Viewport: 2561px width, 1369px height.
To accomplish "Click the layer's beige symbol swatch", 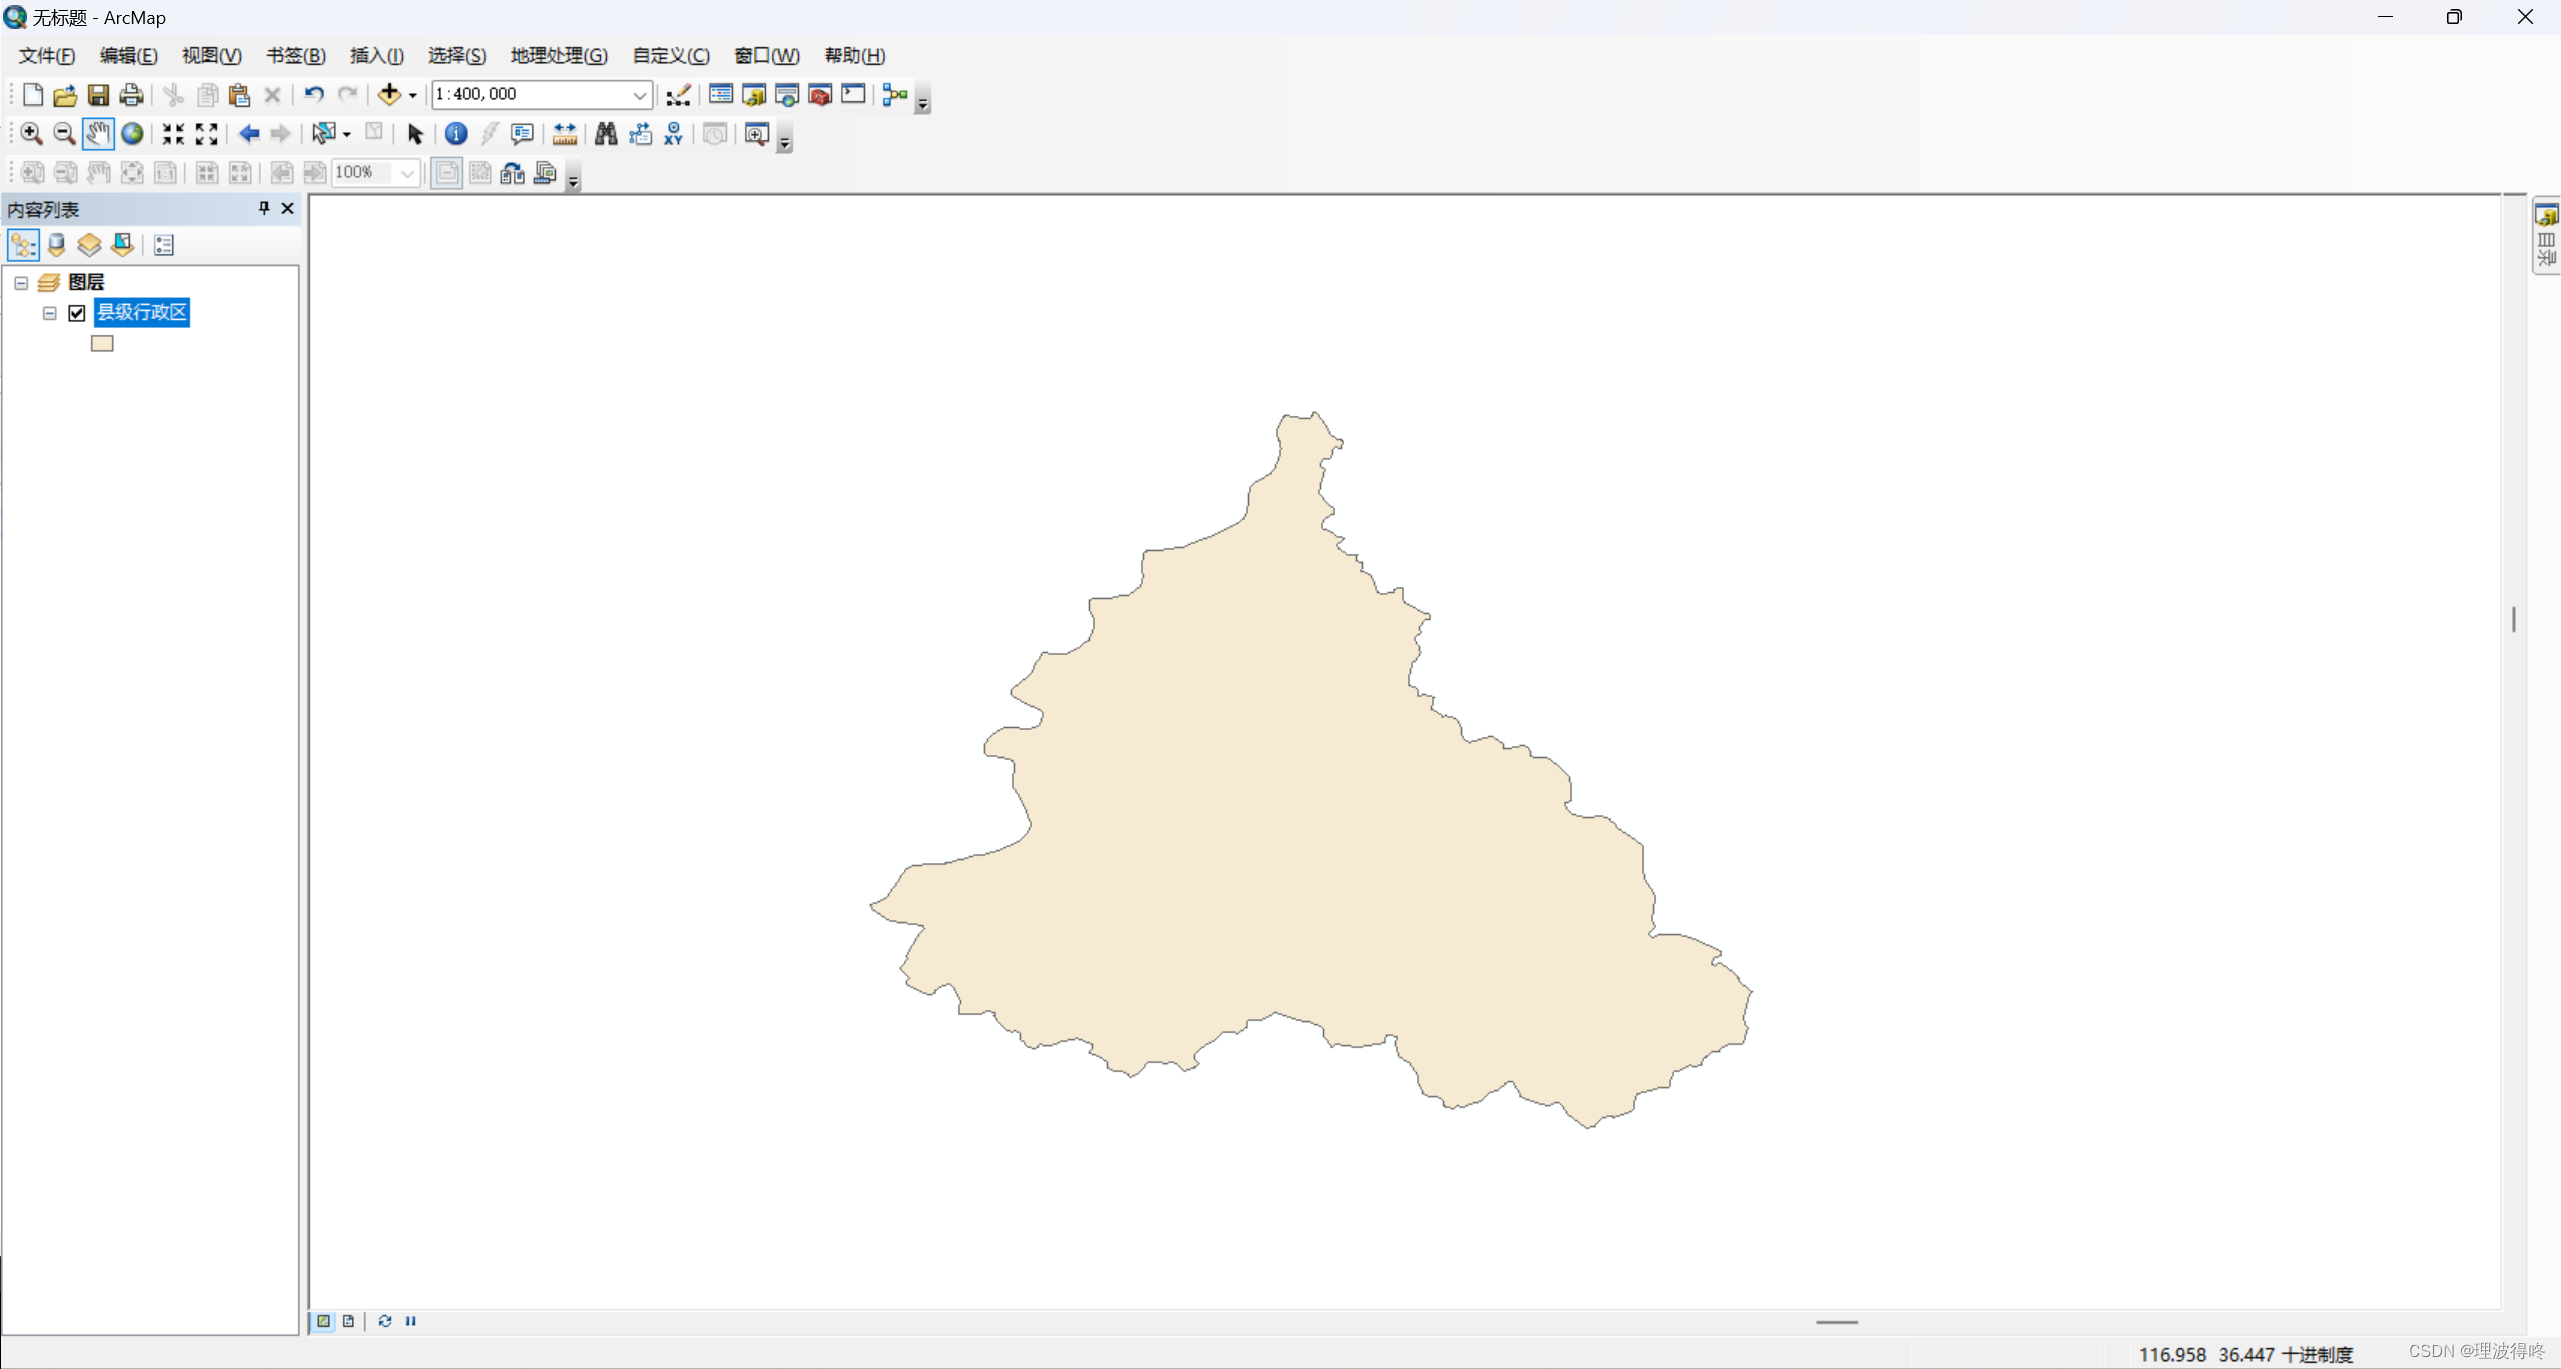I will click(102, 344).
